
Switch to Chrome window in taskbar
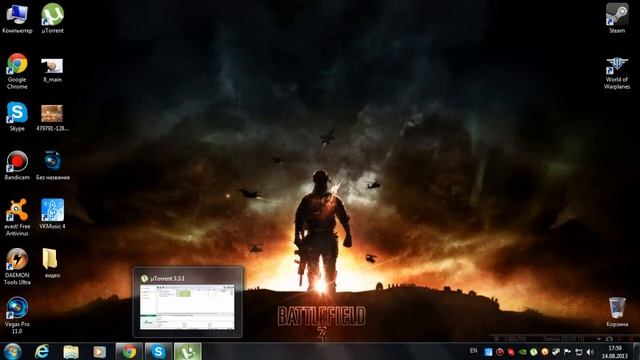(129, 351)
